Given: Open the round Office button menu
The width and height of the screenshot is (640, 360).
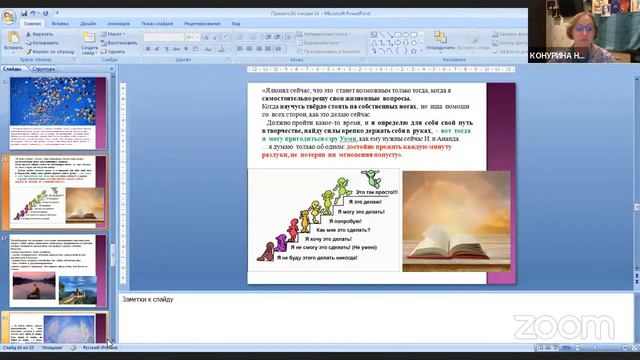Looking at the screenshot, I should click(x=9, y=17).
